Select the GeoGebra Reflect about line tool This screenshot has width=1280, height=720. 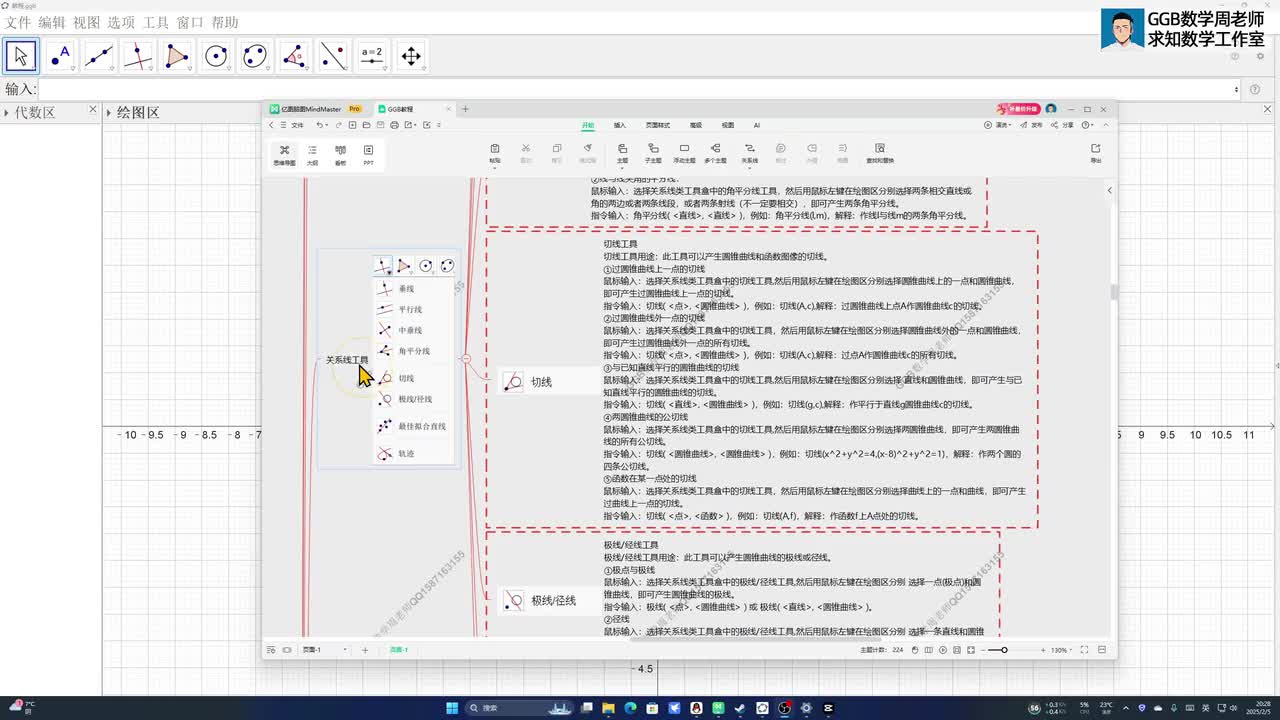333,56
